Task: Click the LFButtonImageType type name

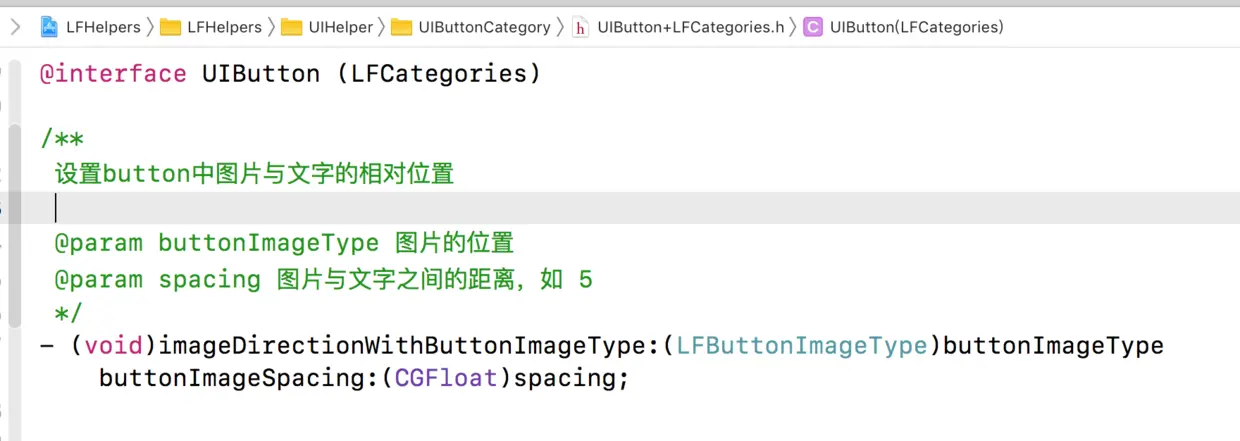Action: click(802, 346)
